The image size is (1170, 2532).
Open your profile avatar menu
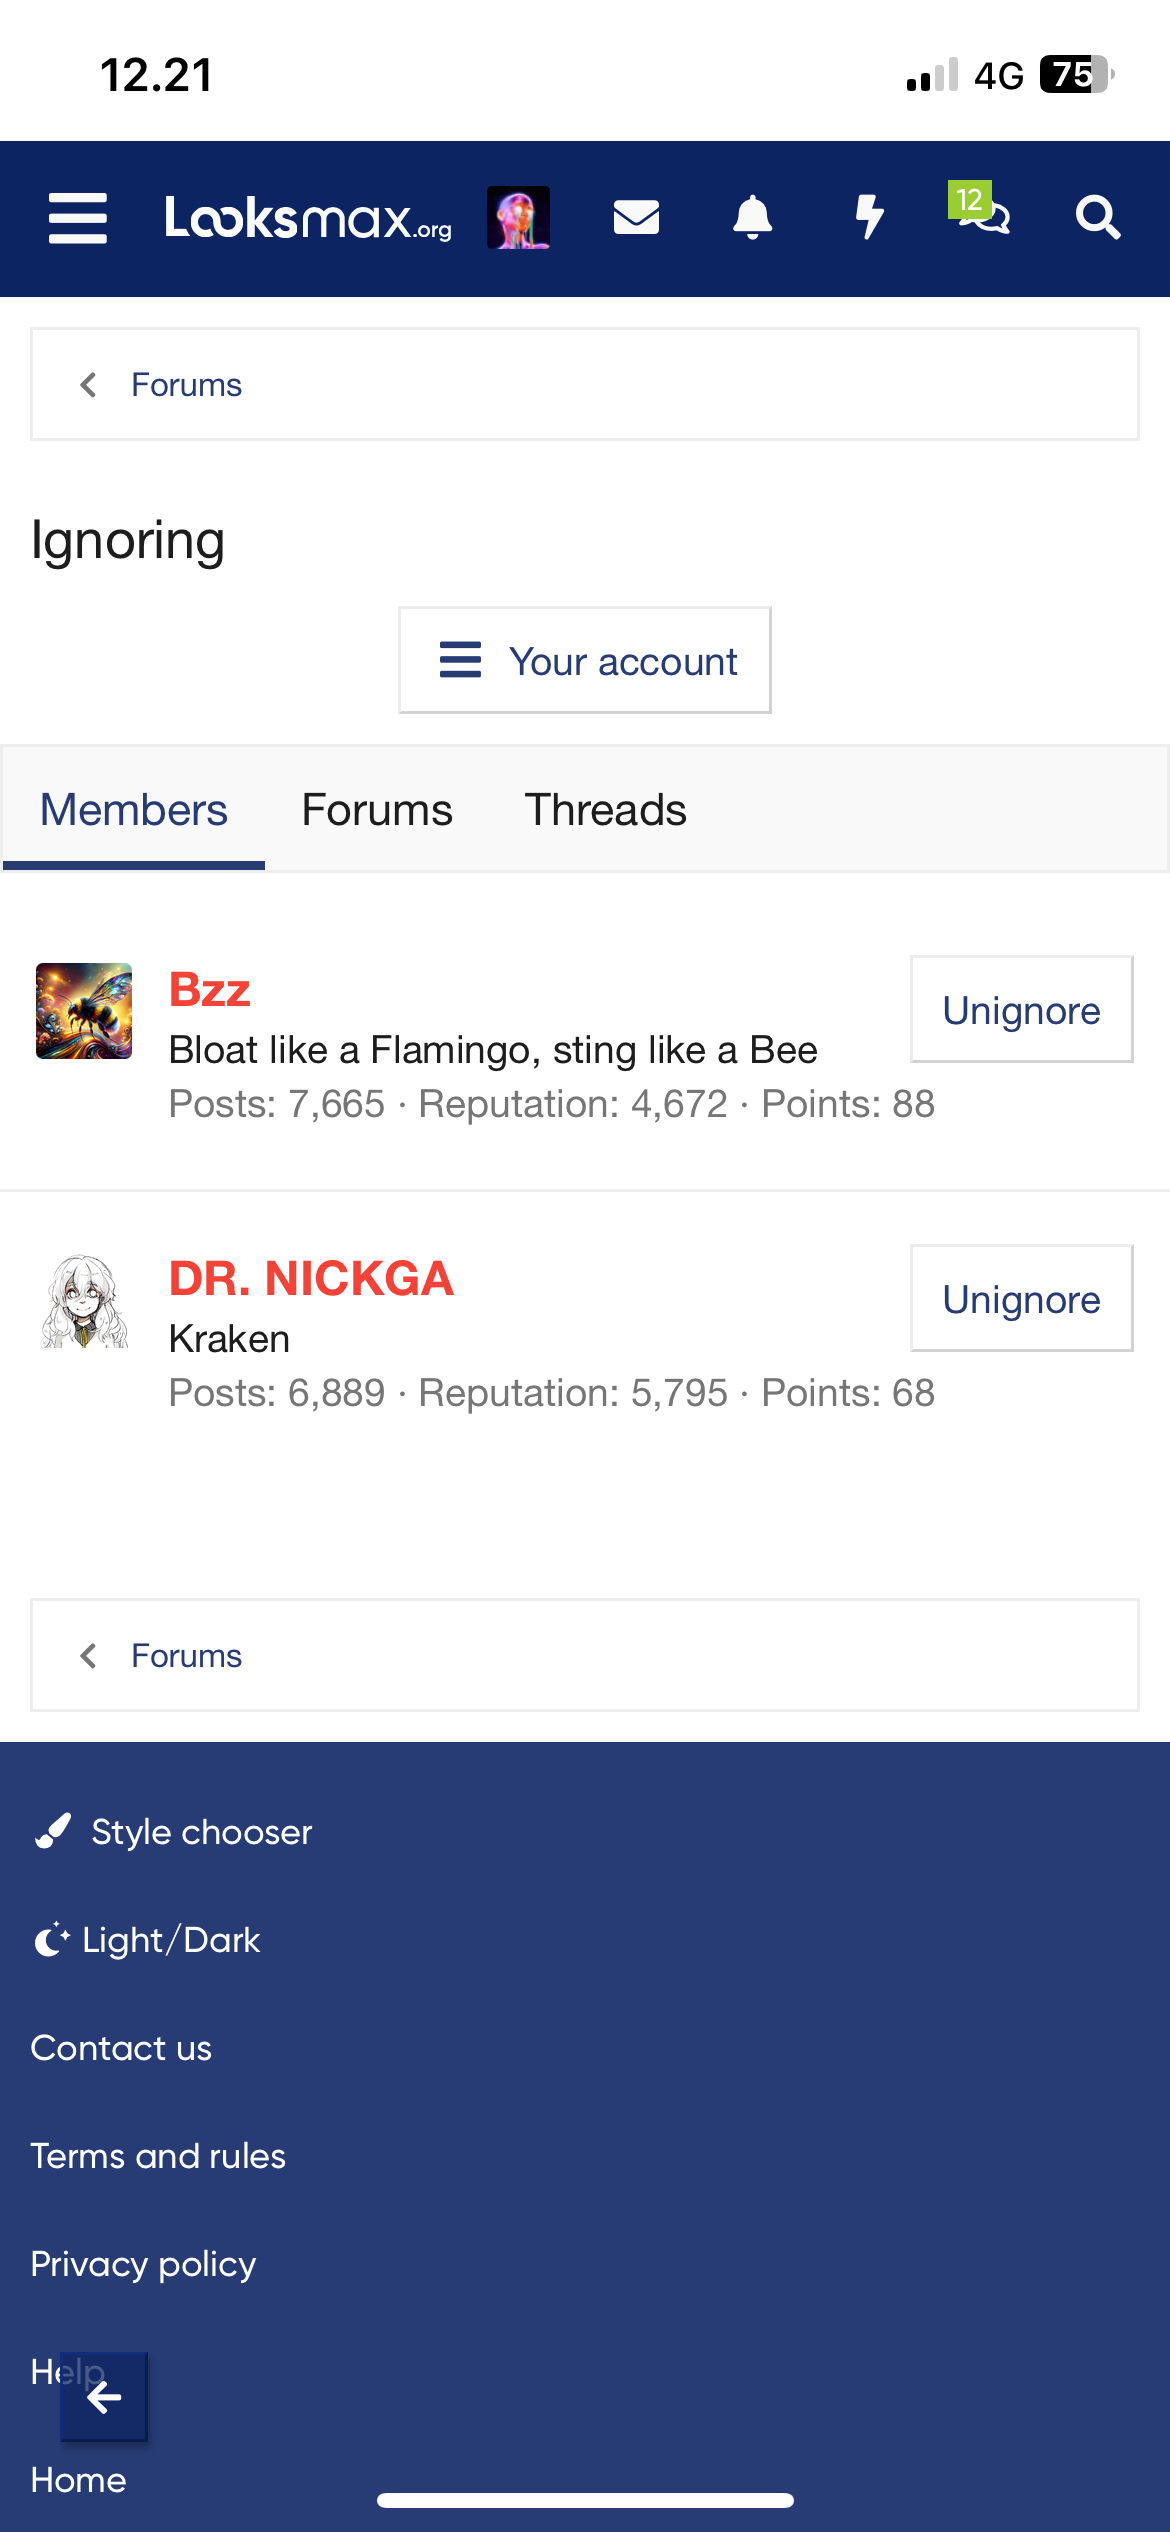[518, 218]
